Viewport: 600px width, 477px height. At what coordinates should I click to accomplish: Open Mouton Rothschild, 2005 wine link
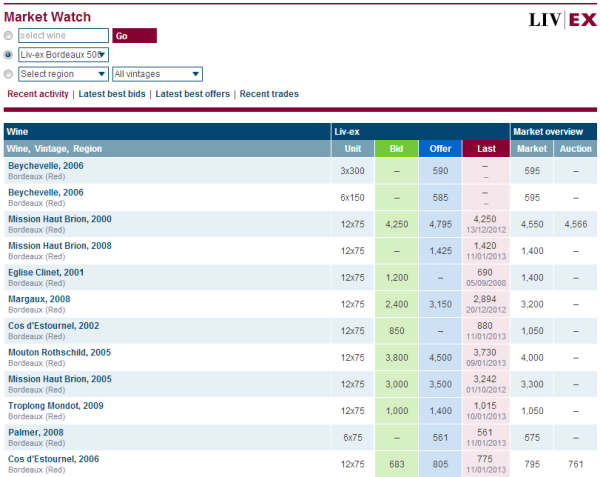pyautogui.click(x=60, y=353)
